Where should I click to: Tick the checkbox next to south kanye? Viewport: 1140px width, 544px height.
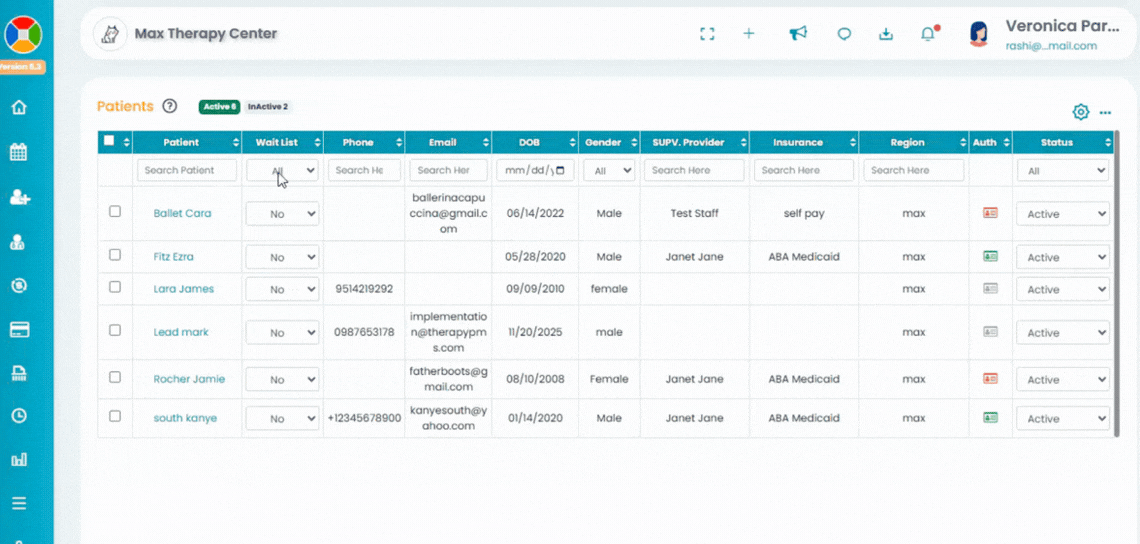click(115, 417)
